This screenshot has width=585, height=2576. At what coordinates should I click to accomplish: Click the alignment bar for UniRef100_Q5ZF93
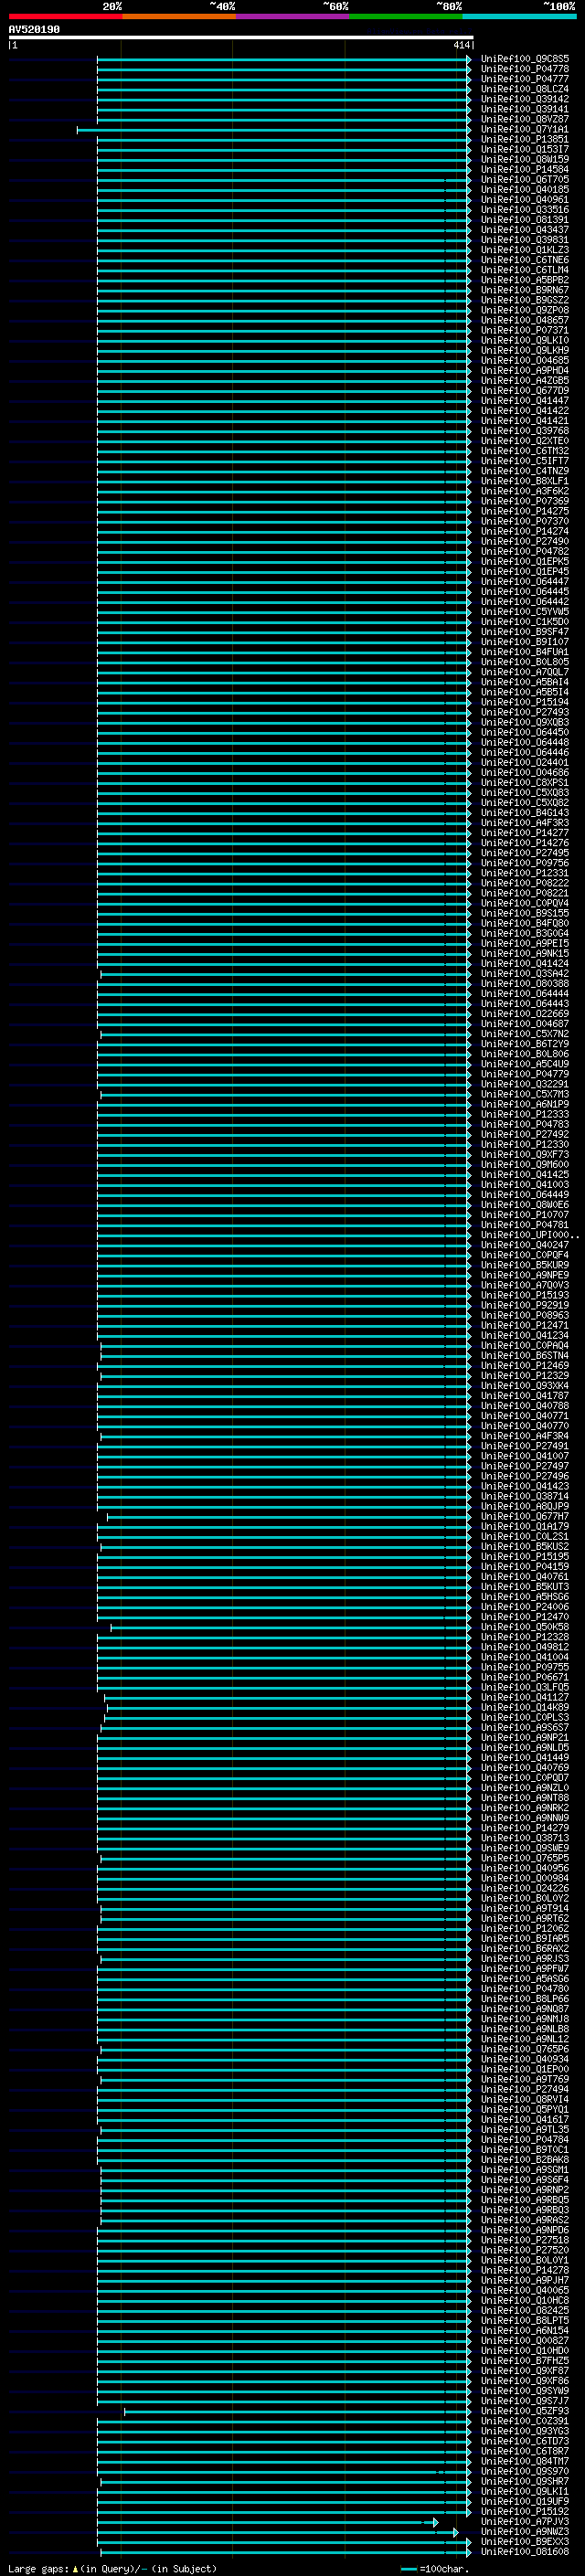tap(297, 2412)
